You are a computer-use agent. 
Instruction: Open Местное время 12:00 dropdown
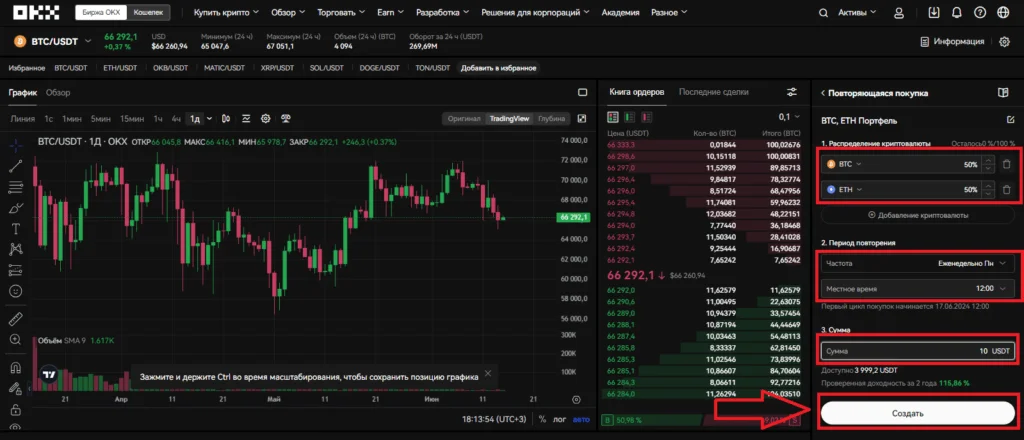click(918, 289)
